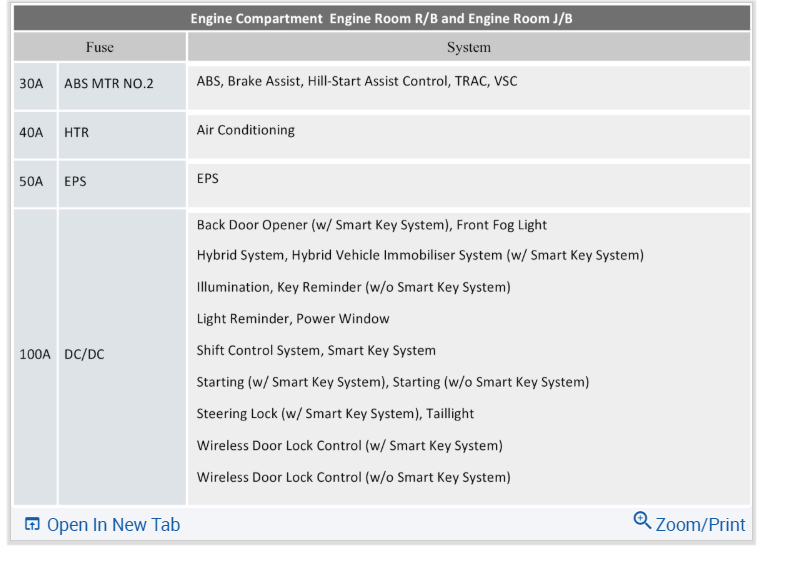Viewport: 785px width, 561px height.
Task: Select the ABS MTR NO.2 fuse name
Action: pyautogui.click(x=109, y=84)
